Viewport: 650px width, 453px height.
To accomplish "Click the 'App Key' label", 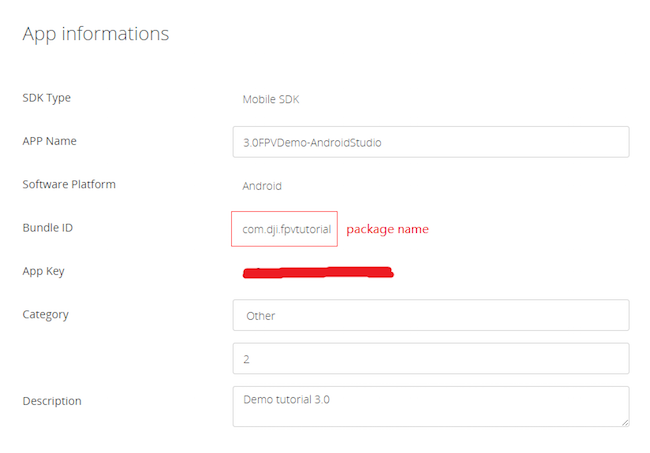I will pos(43,271).
